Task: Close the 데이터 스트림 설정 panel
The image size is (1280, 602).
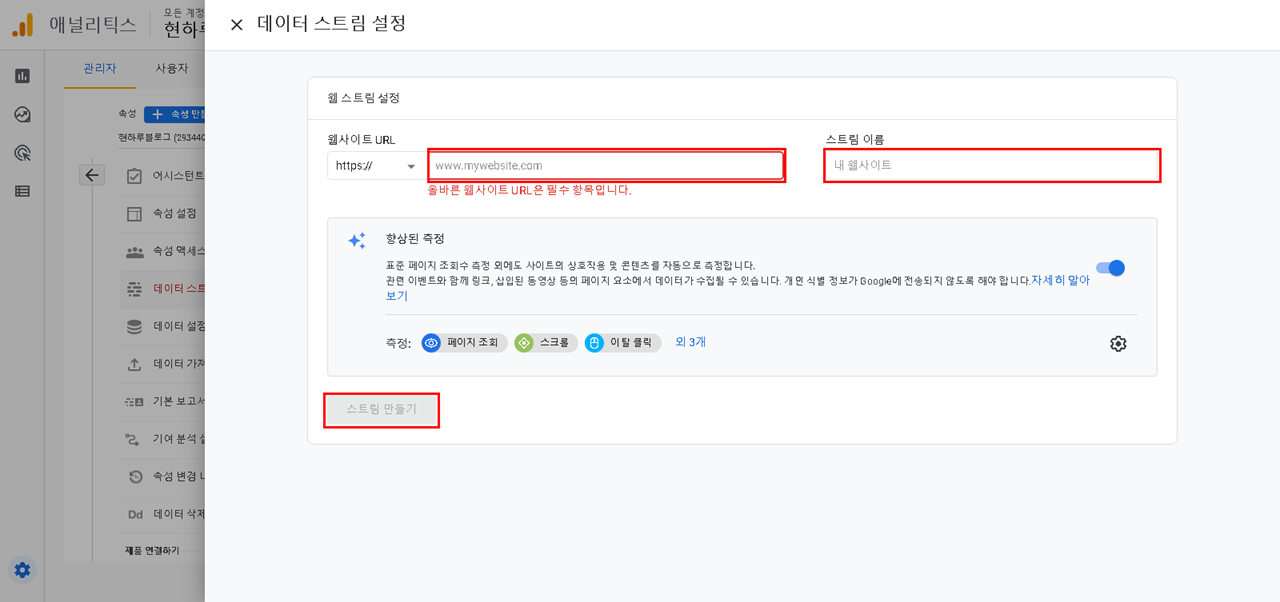Action: coord(237,25)
